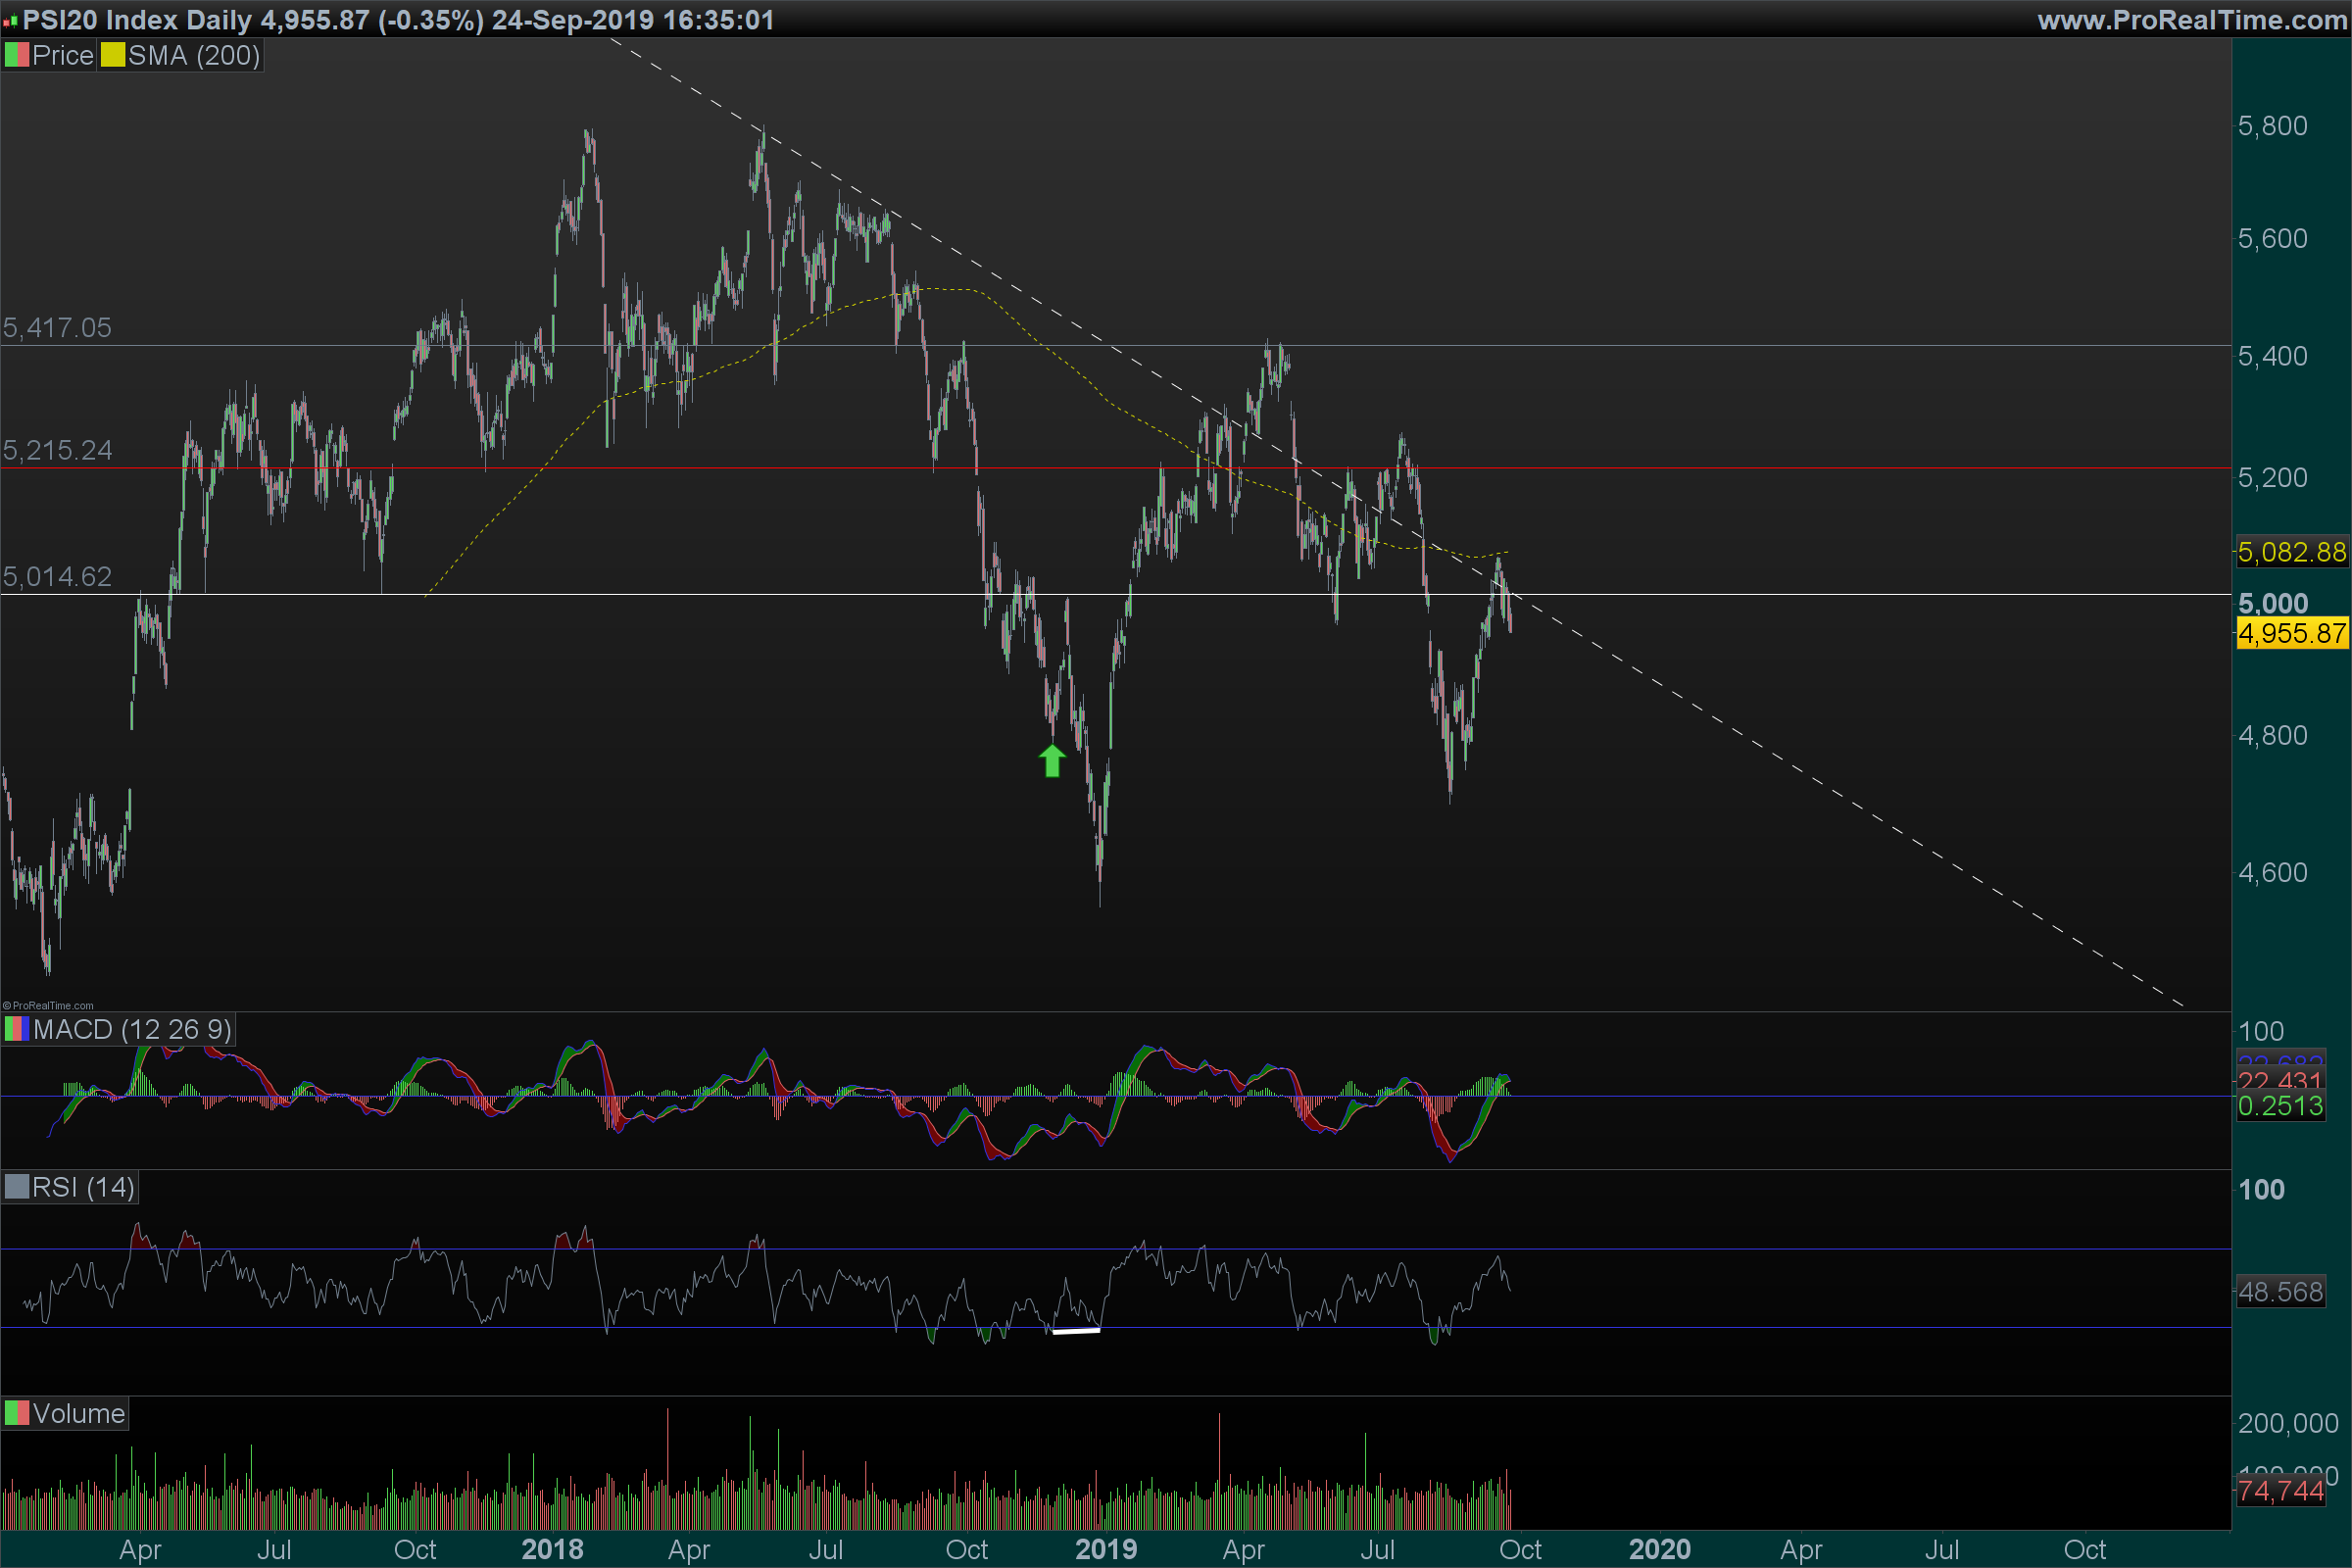Click the Volume green-red legend icon
Image resolution: width=2352 pixels, height=1568 pixels.
tap(16, 1413)
